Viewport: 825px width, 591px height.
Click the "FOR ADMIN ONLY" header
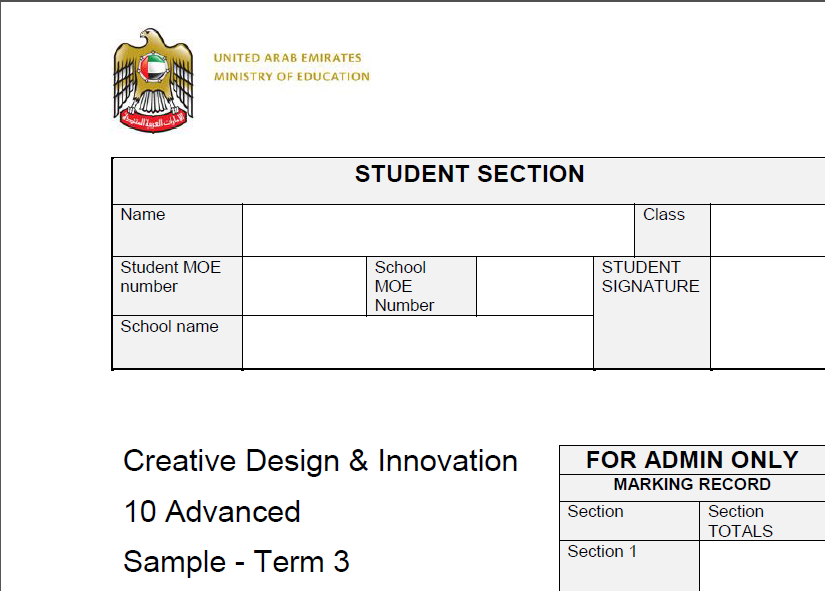point(692,460)
